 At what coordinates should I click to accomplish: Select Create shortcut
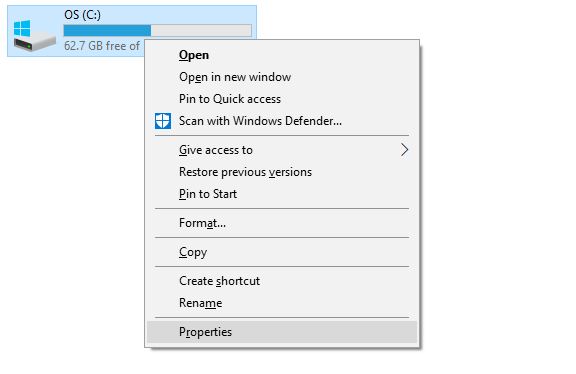[282, 281]
